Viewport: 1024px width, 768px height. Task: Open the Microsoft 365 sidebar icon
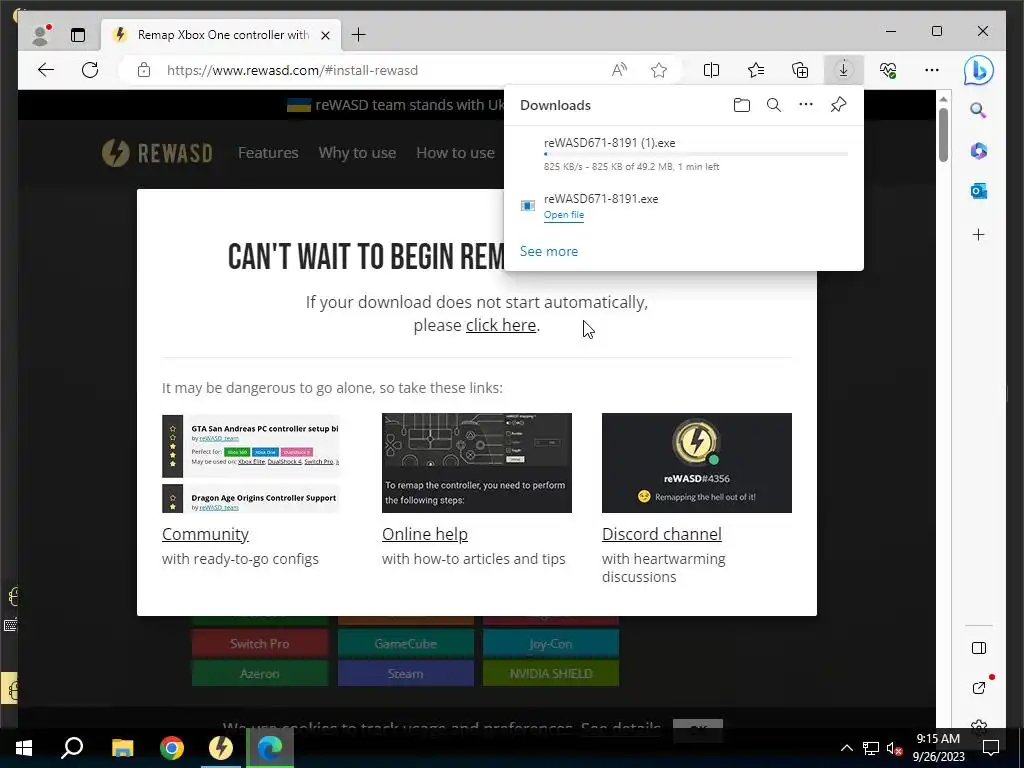pyautogui.click(x=978, y=151)
